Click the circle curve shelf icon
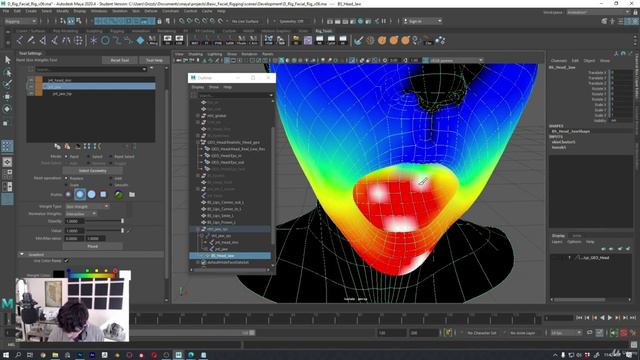This screenshot has height=360, width=640. click(x=105, y=40)
